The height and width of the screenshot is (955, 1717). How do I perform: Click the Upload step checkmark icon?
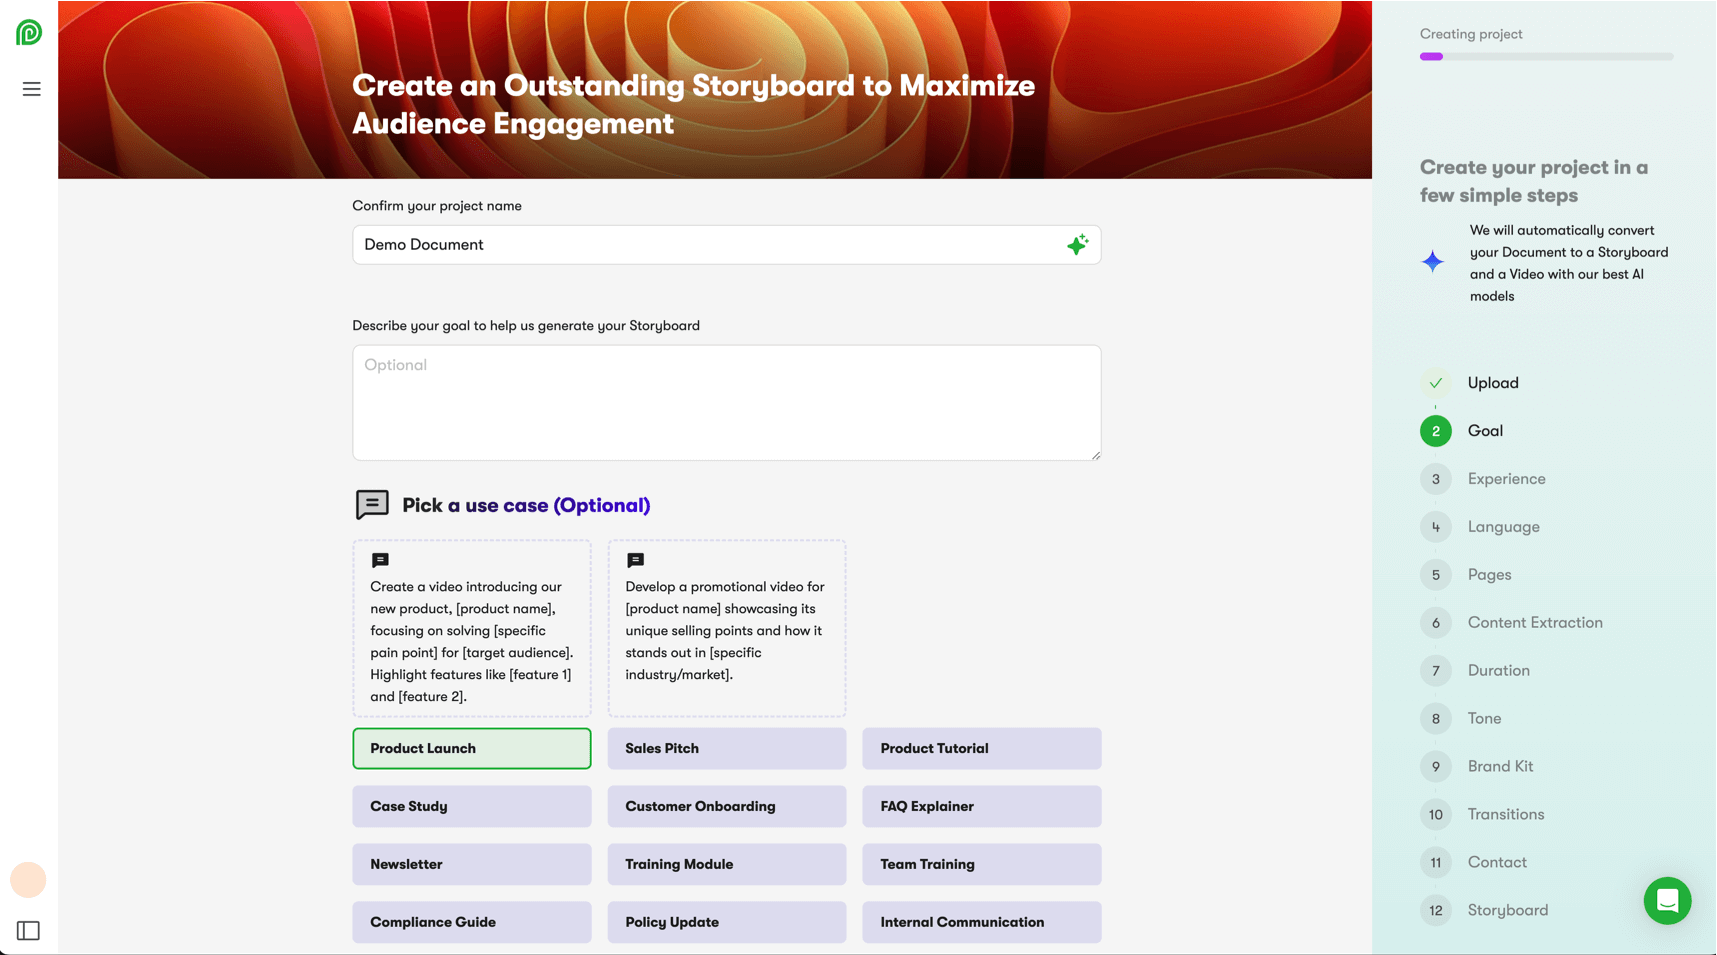point(1436,383)
